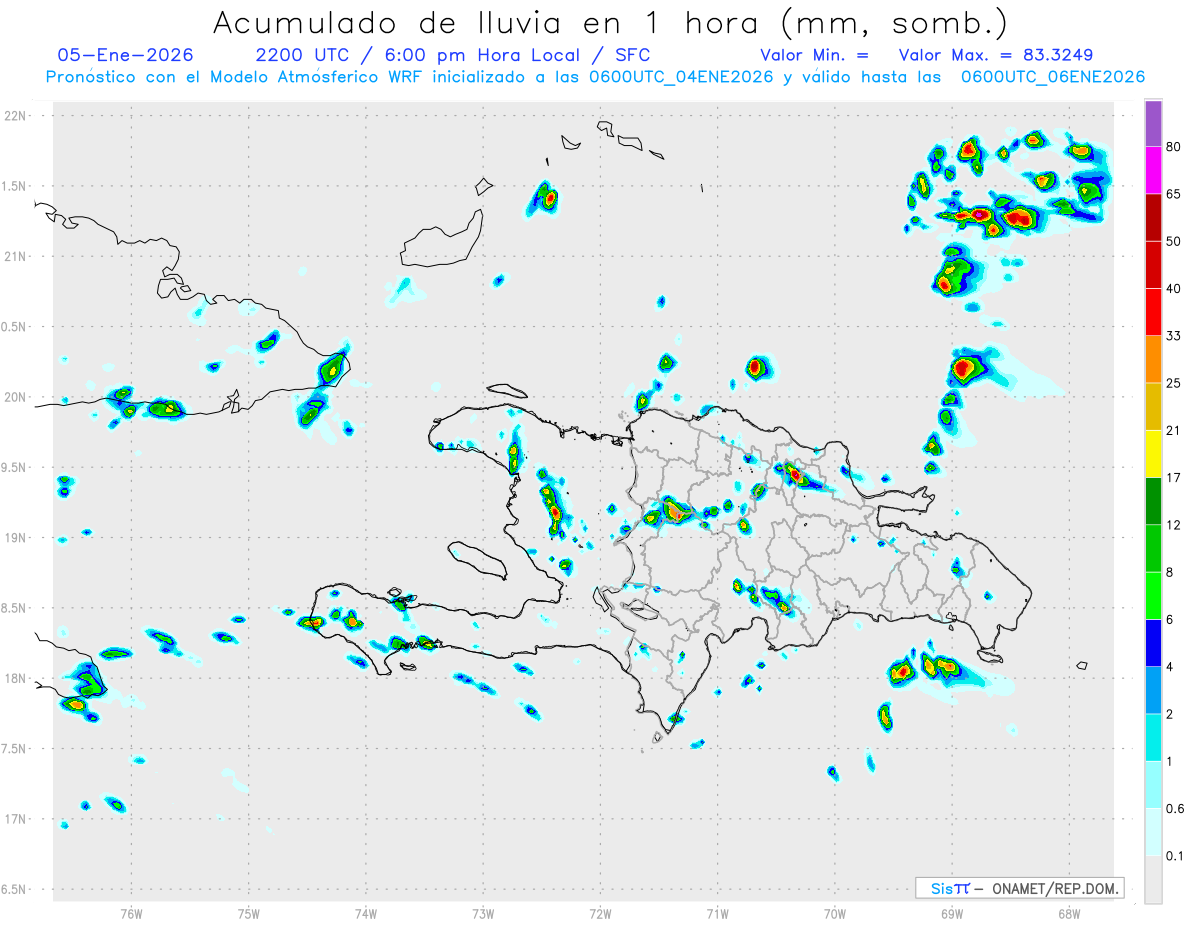Click the '0.6' label on the color scale

click(x=1175, y=808)
